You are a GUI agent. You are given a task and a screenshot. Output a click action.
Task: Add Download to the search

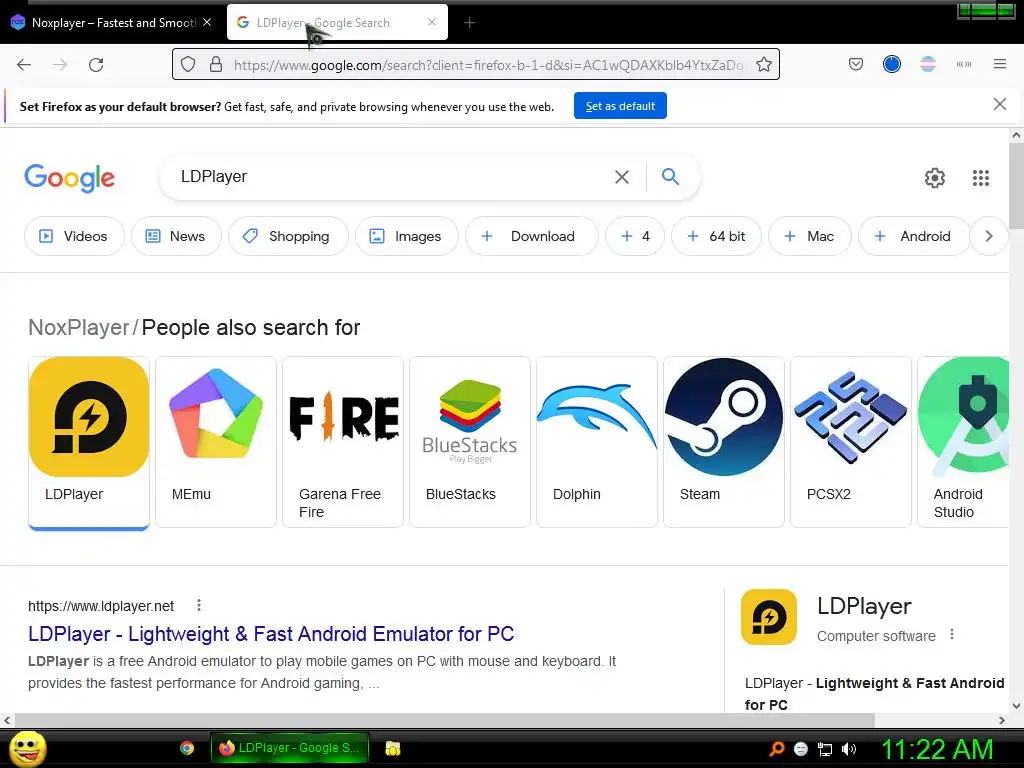[532, 236]
